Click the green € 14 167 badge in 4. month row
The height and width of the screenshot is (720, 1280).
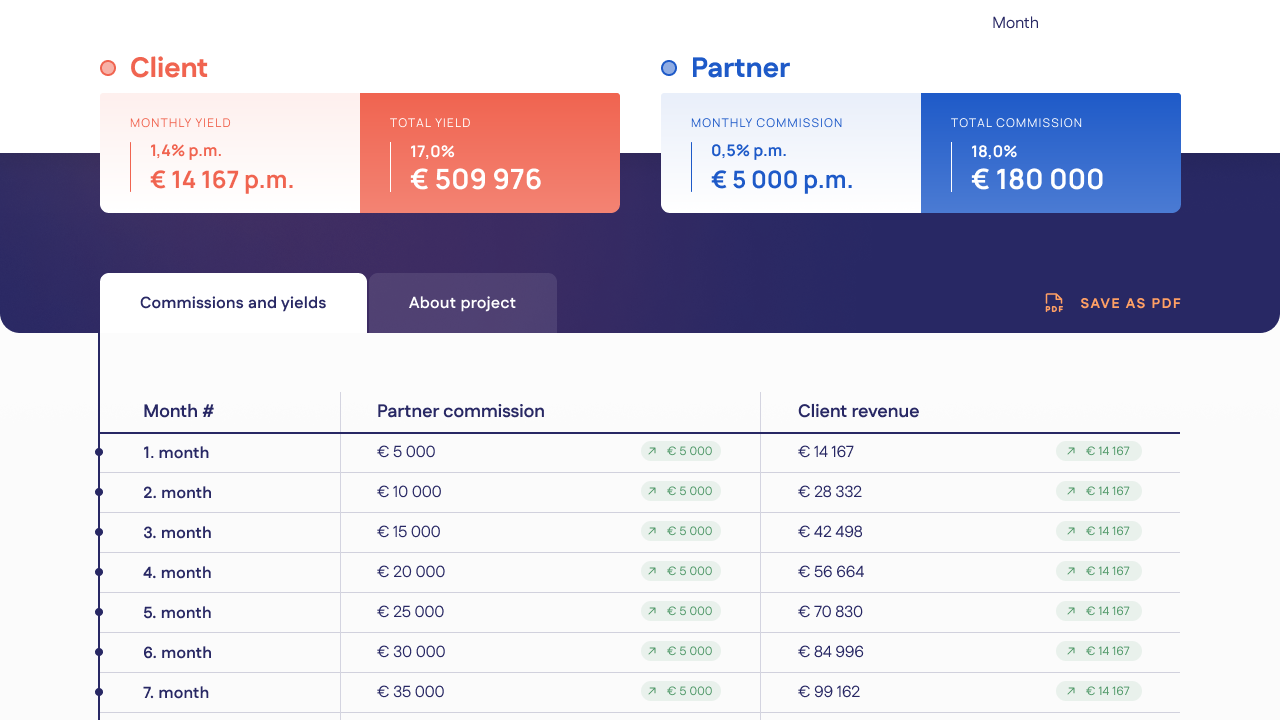tap(1099, 571)
